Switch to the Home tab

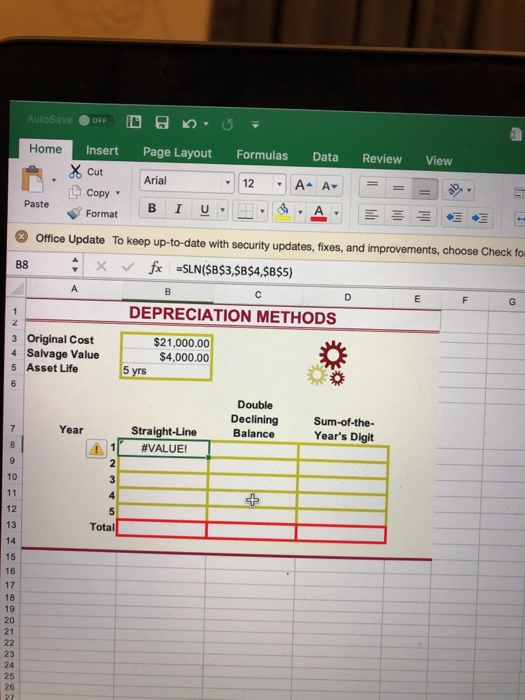pyautogui.click(x=46, y=149)
